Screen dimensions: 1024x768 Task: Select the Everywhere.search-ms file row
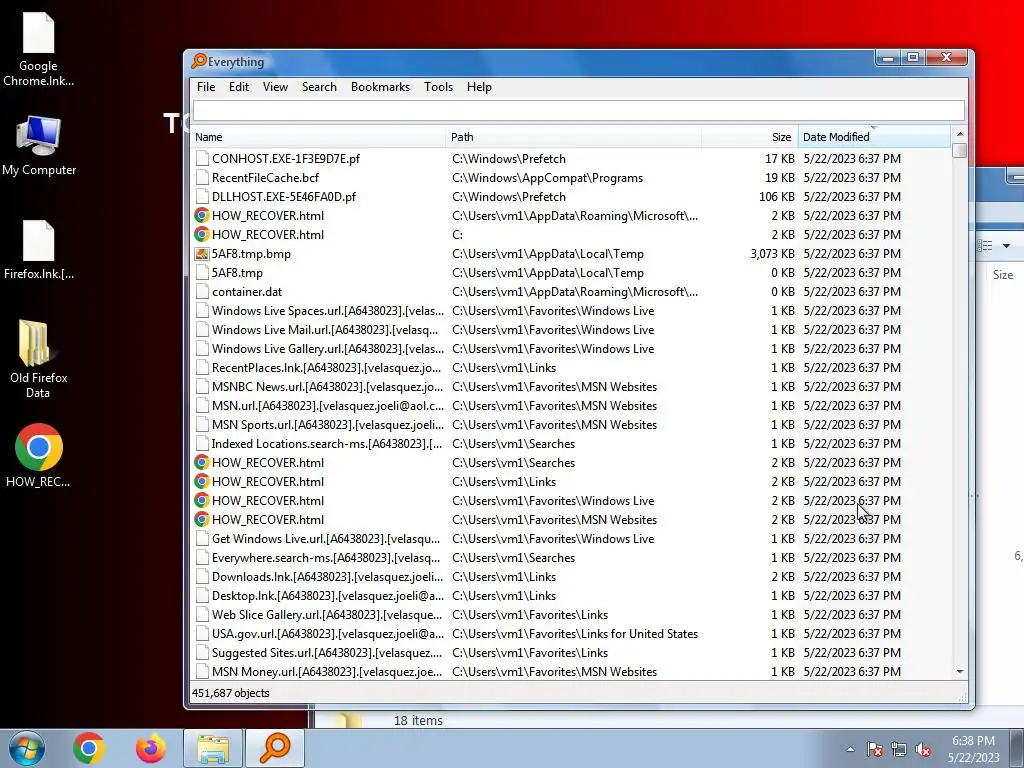click(x=571, y=558)
